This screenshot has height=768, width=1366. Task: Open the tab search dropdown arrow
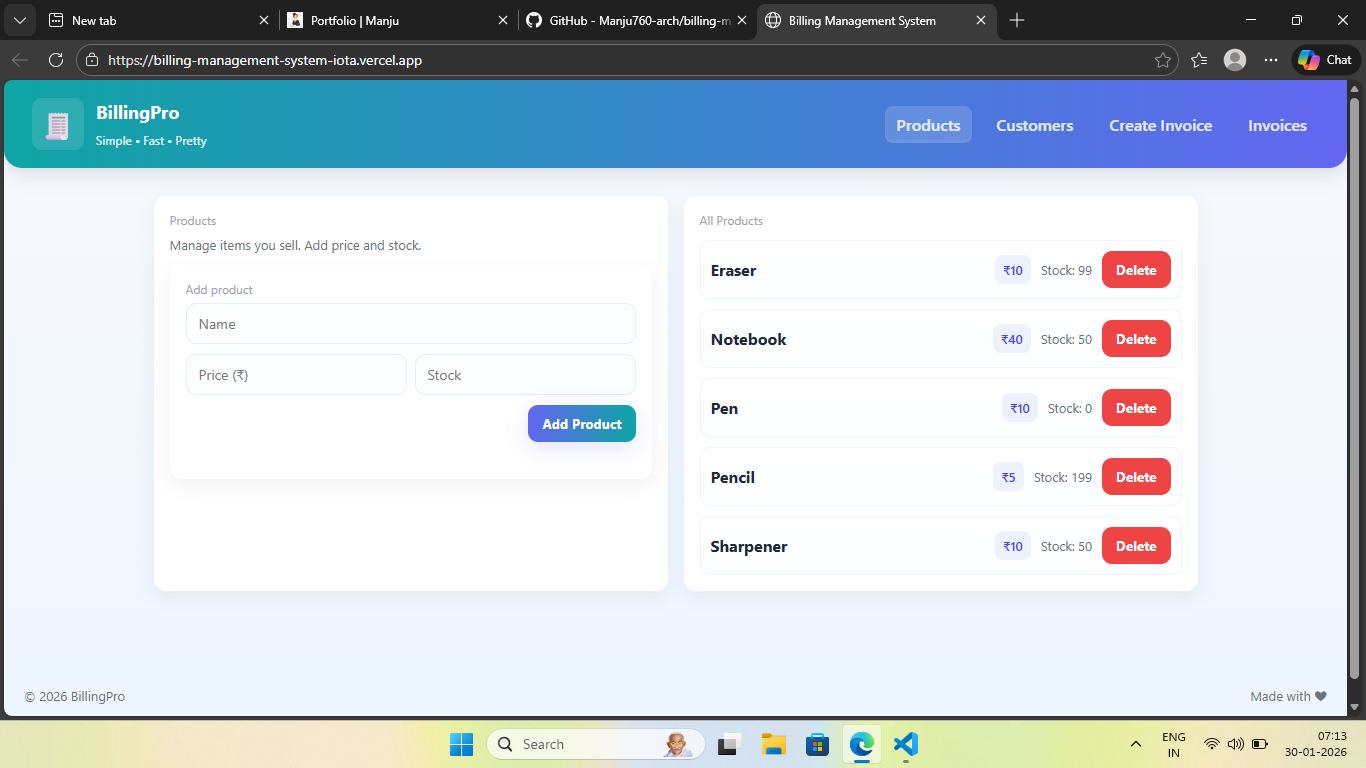point(19,20)
